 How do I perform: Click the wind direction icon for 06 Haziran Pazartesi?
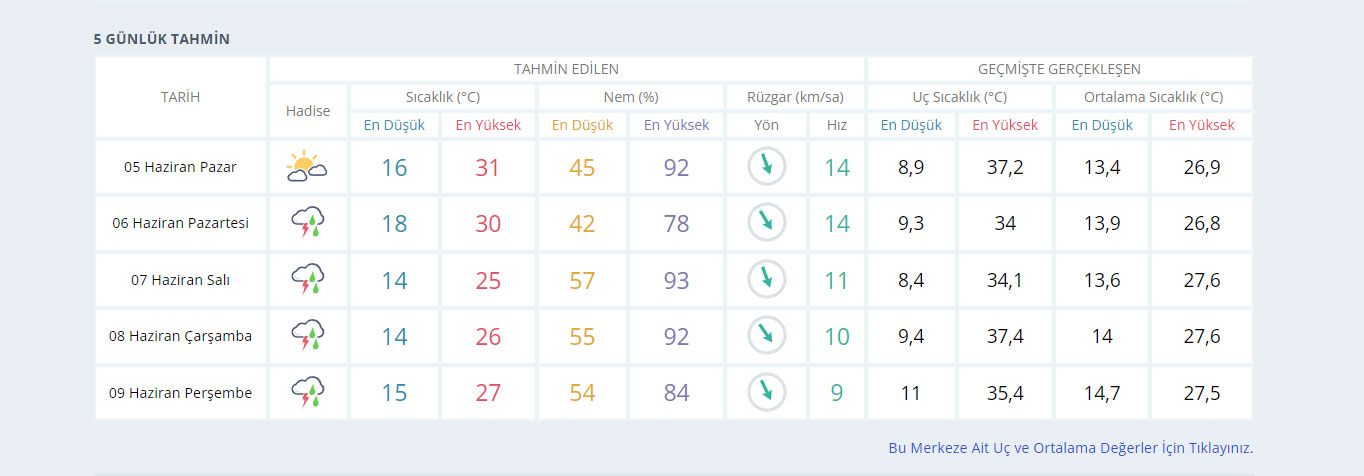click(766, 223)
